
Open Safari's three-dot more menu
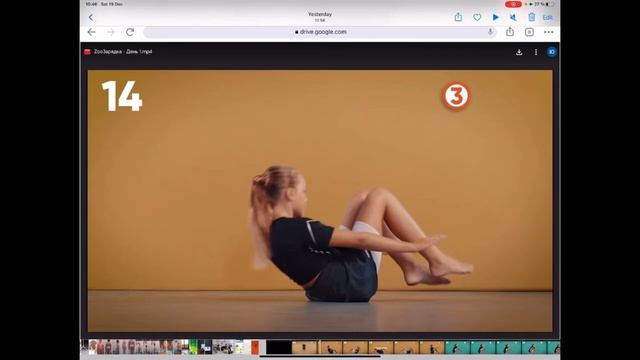click(x=549, y=32)
